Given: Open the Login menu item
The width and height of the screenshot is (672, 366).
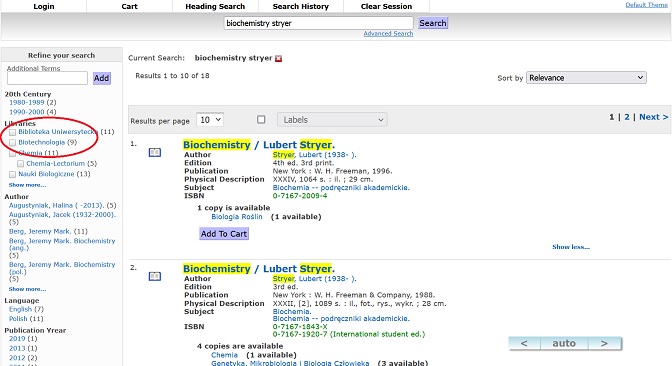Looking at the screenshot, I should pos(44,6).
